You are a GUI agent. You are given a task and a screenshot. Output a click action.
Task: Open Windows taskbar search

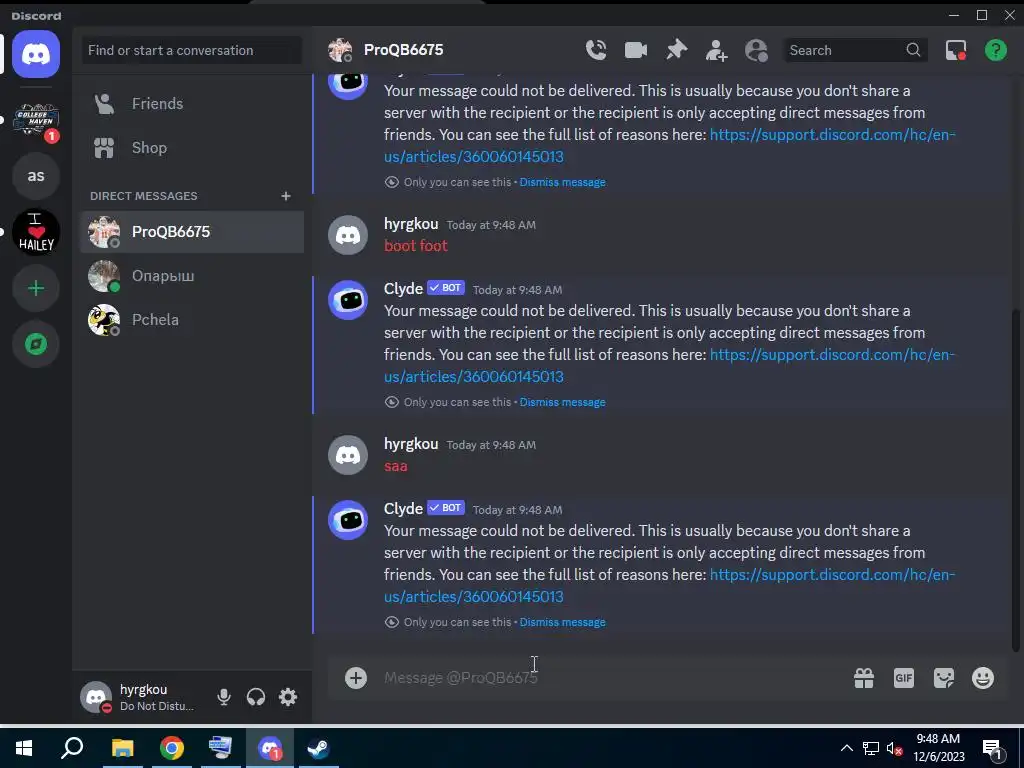pyautogui.click(x=72, y=748)
